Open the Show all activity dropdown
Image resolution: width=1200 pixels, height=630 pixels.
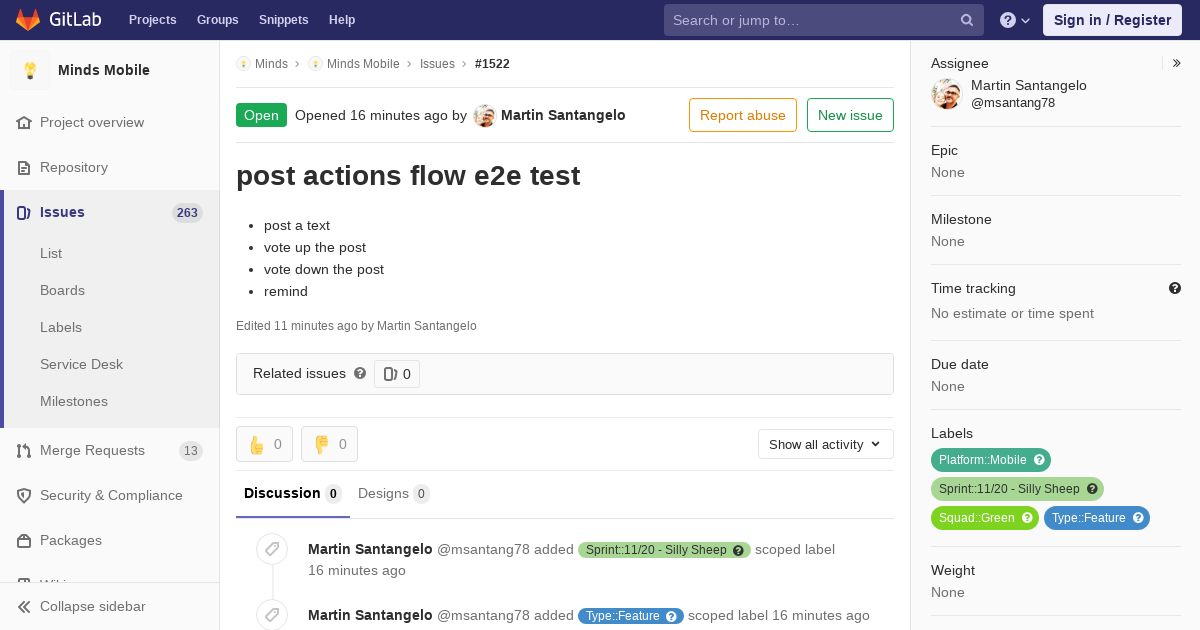coord(826,444)
